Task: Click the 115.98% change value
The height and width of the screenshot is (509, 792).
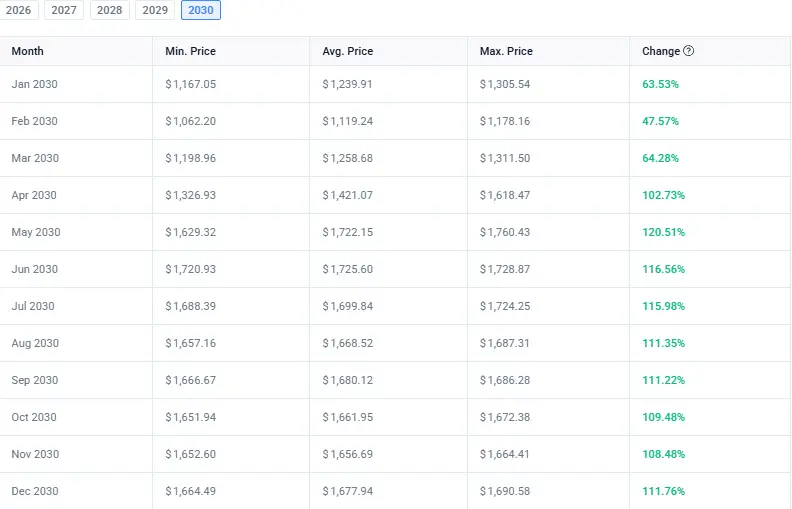Action: (x=663, y=306)
